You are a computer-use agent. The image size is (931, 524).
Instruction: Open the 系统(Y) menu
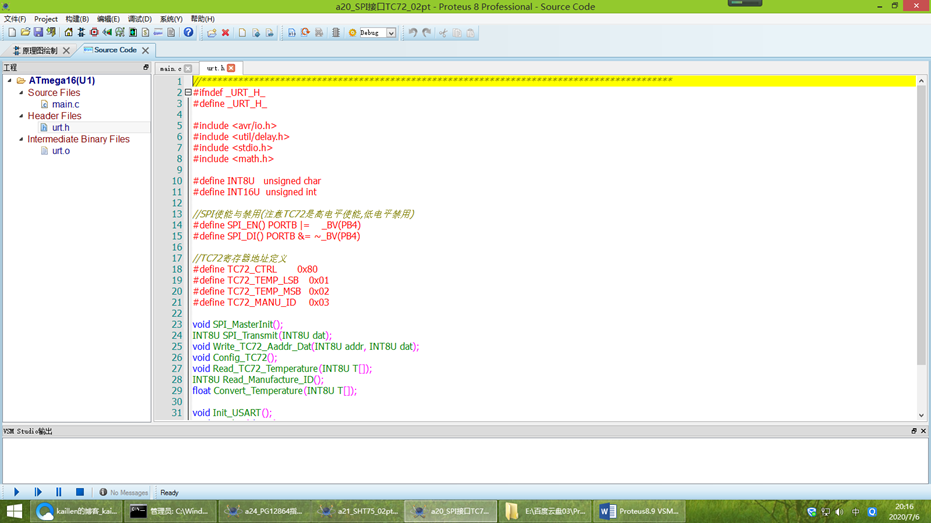coord(171,19)
